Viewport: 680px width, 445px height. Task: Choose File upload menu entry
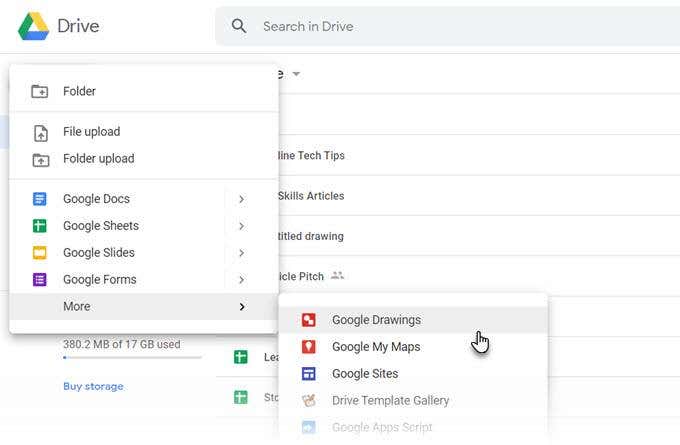(144, 132)
